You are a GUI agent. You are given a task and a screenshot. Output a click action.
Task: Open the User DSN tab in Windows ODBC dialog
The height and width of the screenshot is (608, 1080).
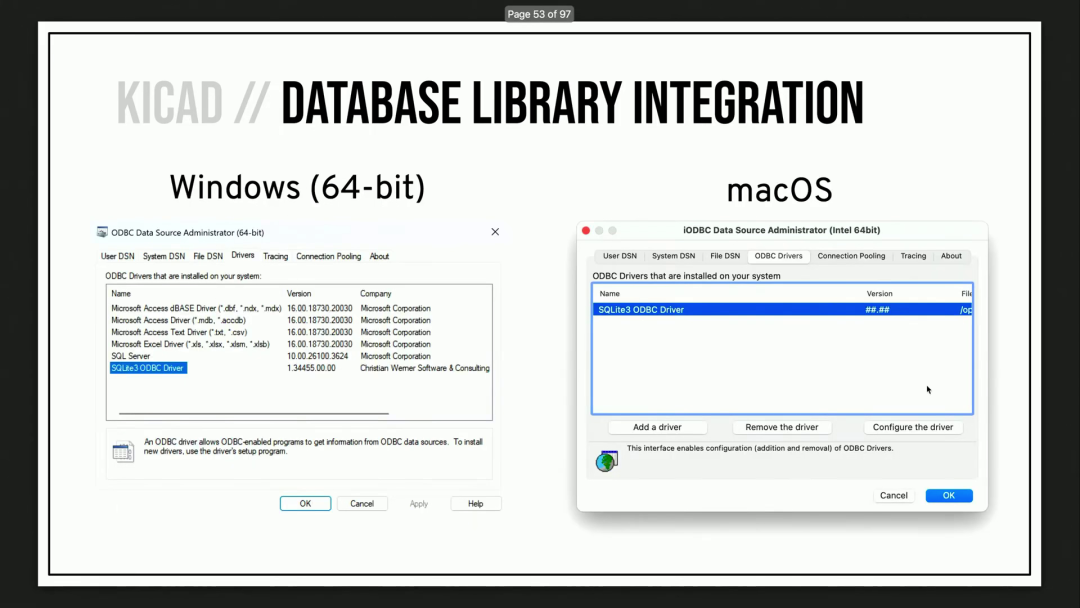118,256
